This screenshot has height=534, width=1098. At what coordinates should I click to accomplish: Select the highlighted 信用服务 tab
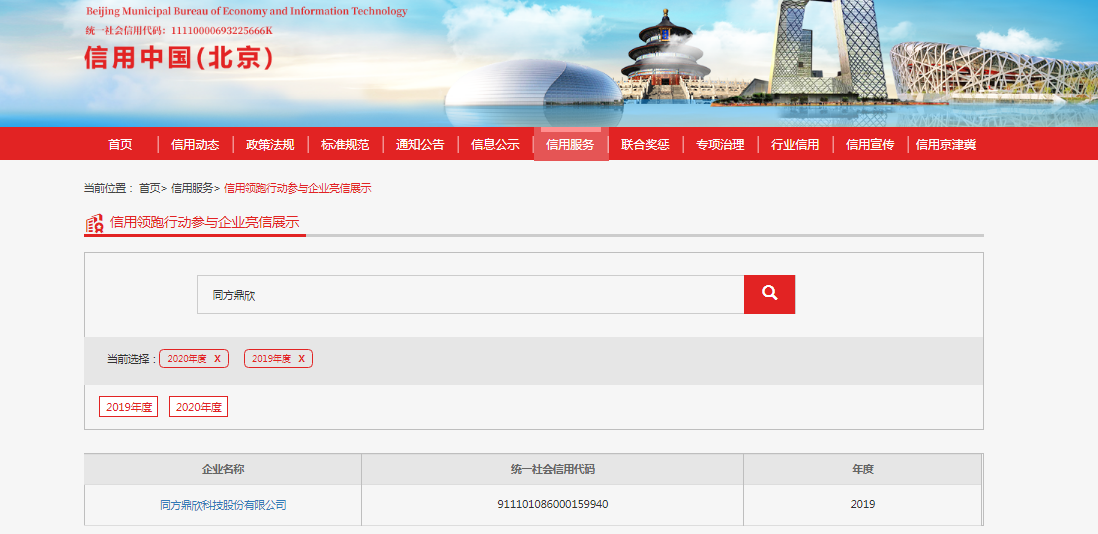point(570,144)
